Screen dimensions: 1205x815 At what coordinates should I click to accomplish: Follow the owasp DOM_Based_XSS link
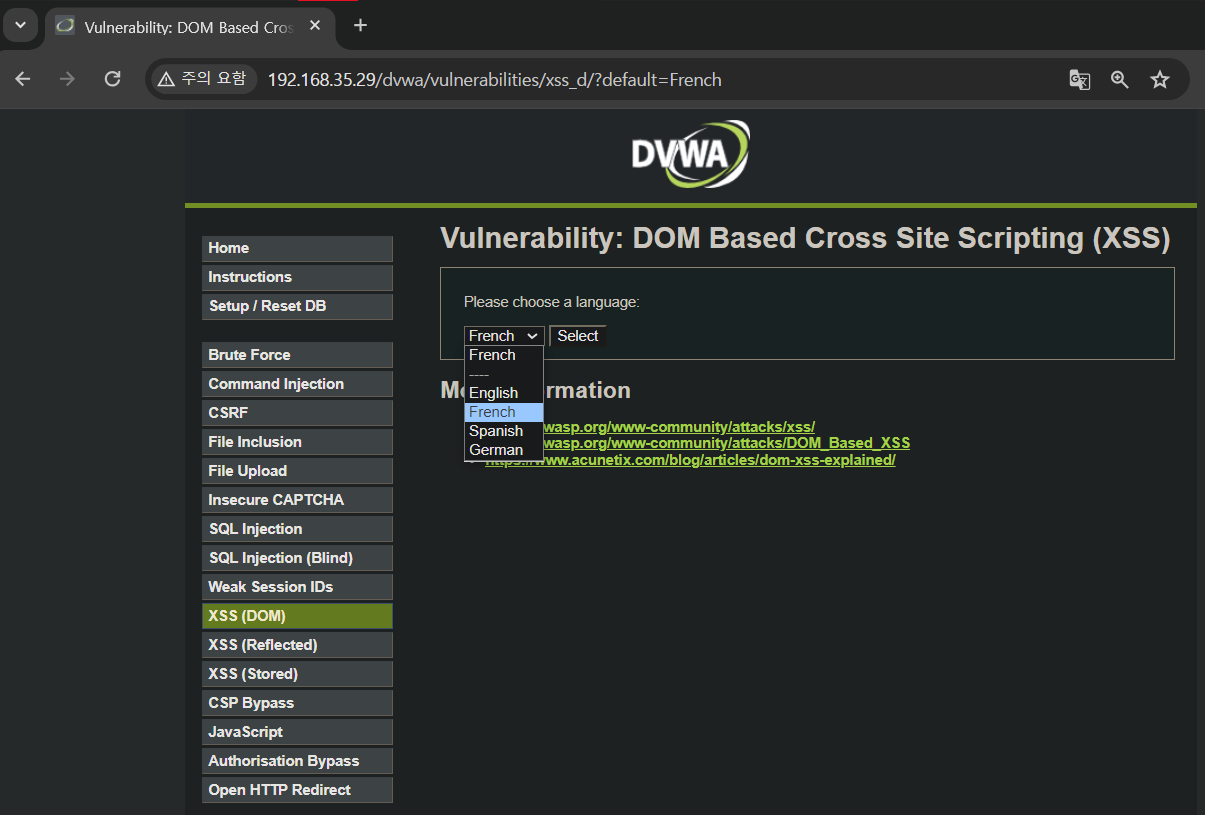(x=727, y=443)
